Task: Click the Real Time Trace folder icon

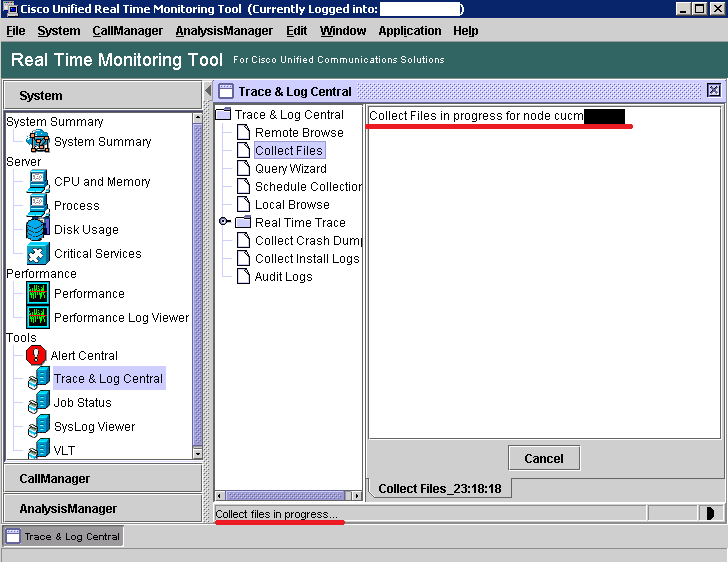Action: click(x=243, y=222)
